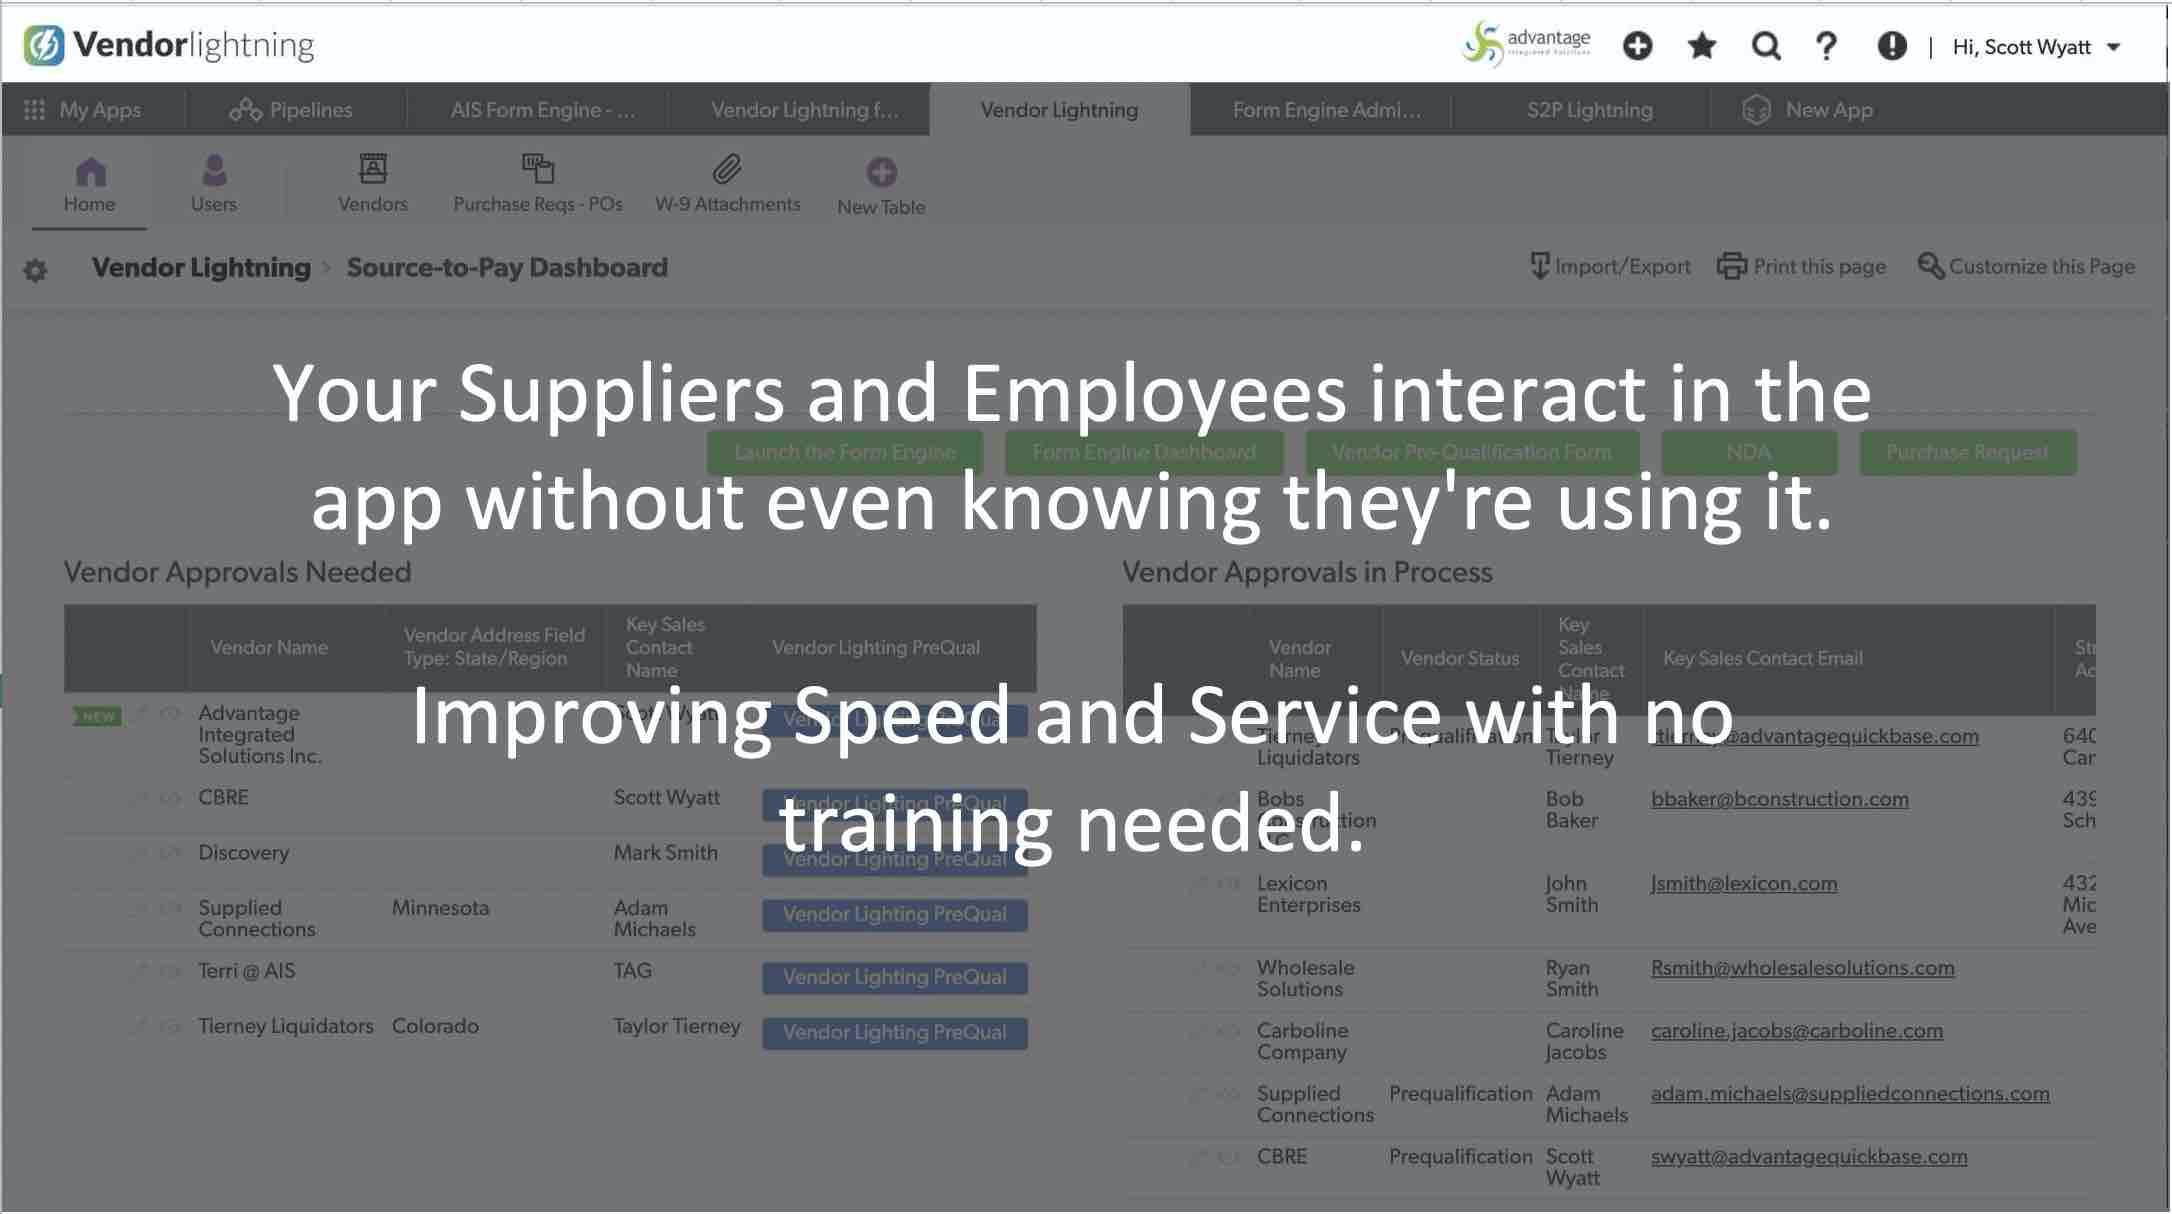View the CBRE record eye icon
The image size is (2172, 1214).
(x=170, y=798)
